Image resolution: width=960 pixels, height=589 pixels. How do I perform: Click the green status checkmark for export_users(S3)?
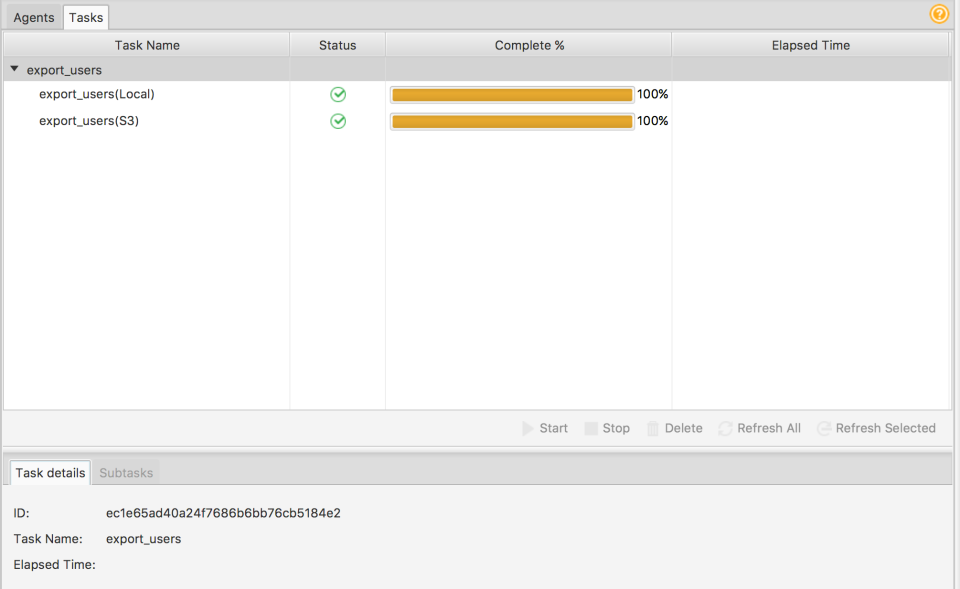click(x=338, y=121)
